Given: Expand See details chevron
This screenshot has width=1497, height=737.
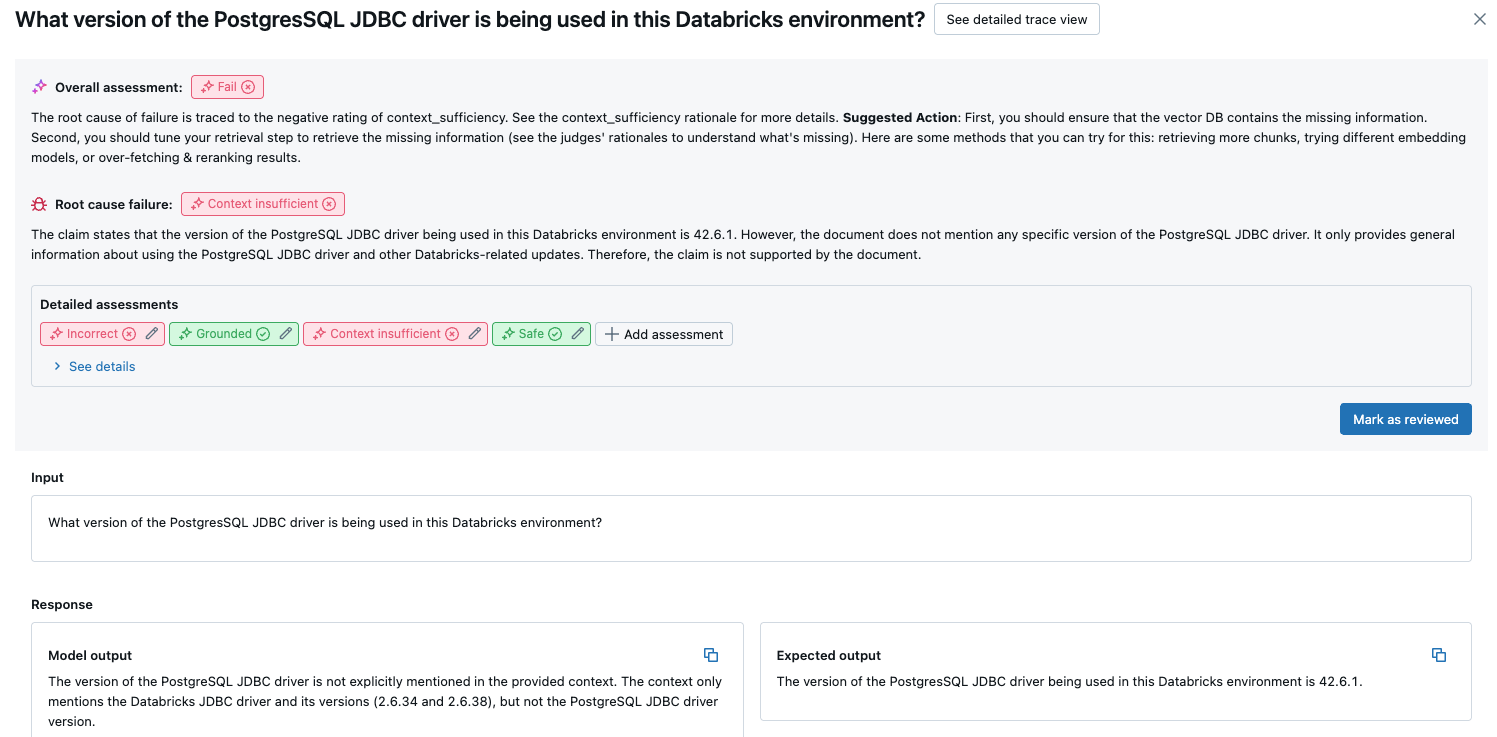Looking at the screenshot, I should pos(57,367).
